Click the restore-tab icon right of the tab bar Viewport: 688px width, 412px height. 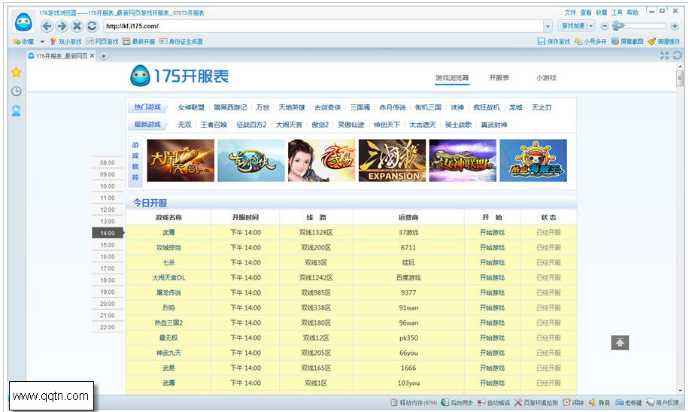tap(677, 55)
